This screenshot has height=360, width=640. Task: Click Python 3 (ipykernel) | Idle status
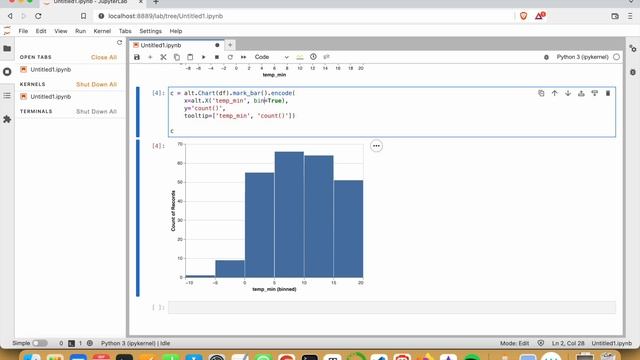tap(135, 343)
